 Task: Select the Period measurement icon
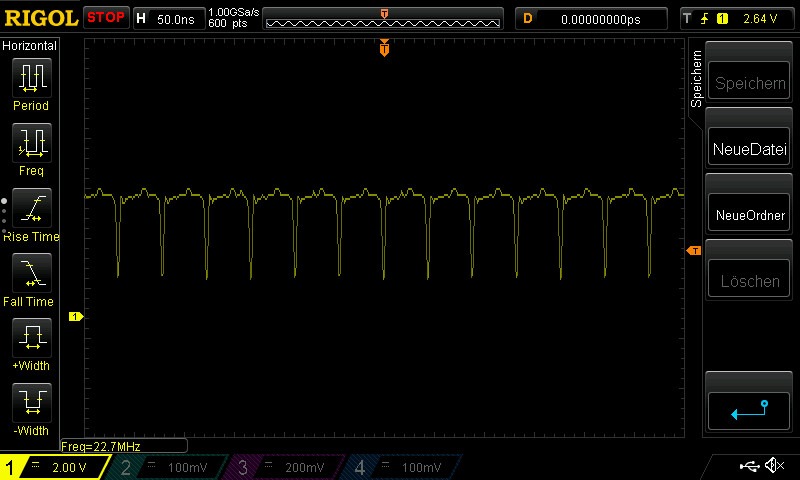(x=32, y=78)
